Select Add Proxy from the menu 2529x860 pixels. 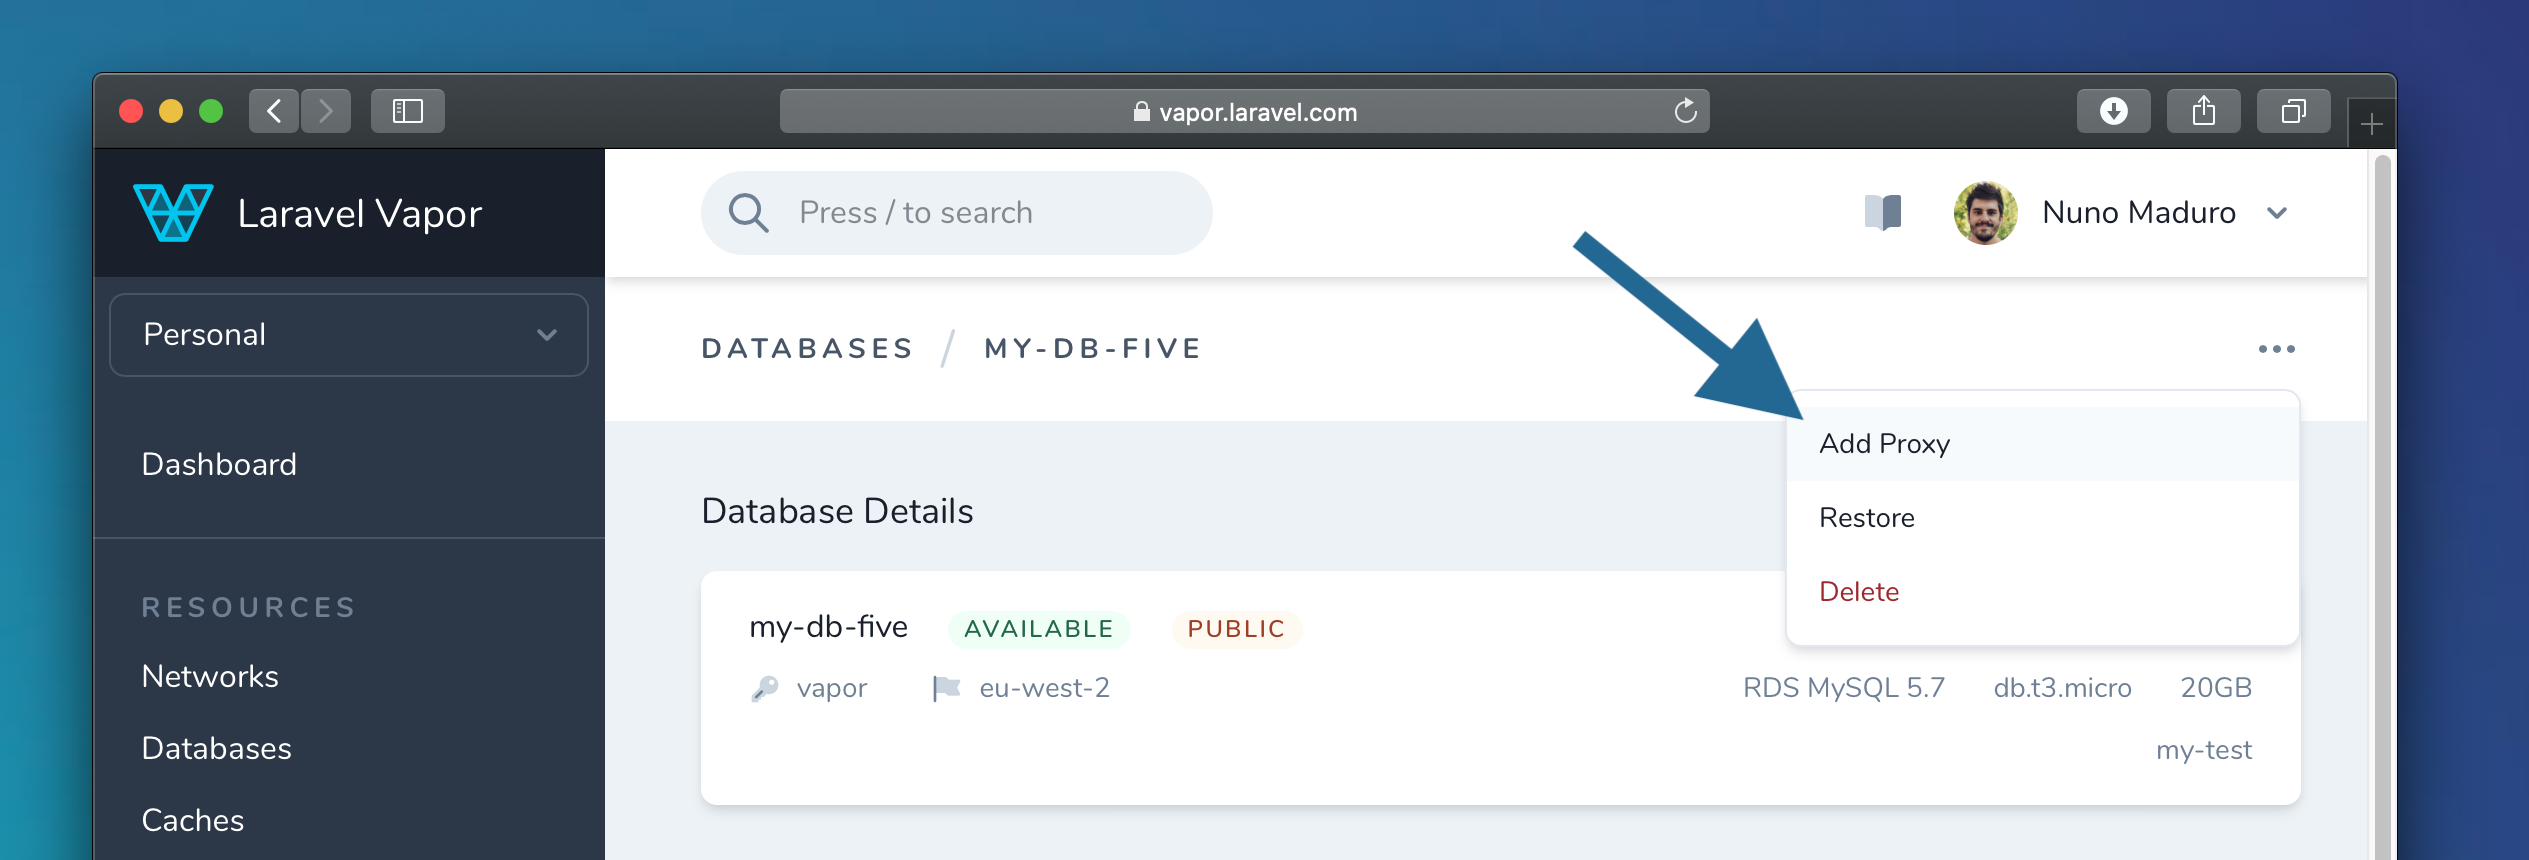pyautogui.click(x=2042, y=444)
